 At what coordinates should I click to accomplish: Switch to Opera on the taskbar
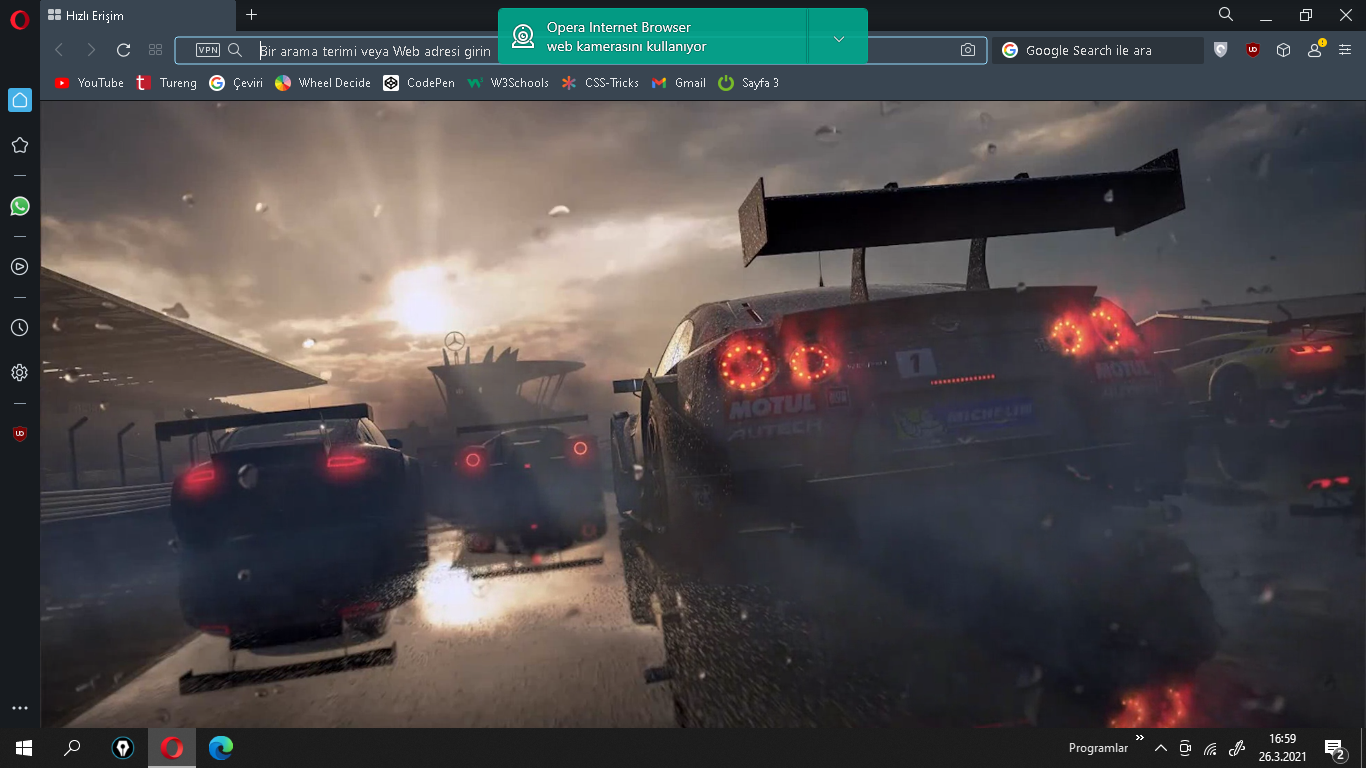tap(172, 748)
